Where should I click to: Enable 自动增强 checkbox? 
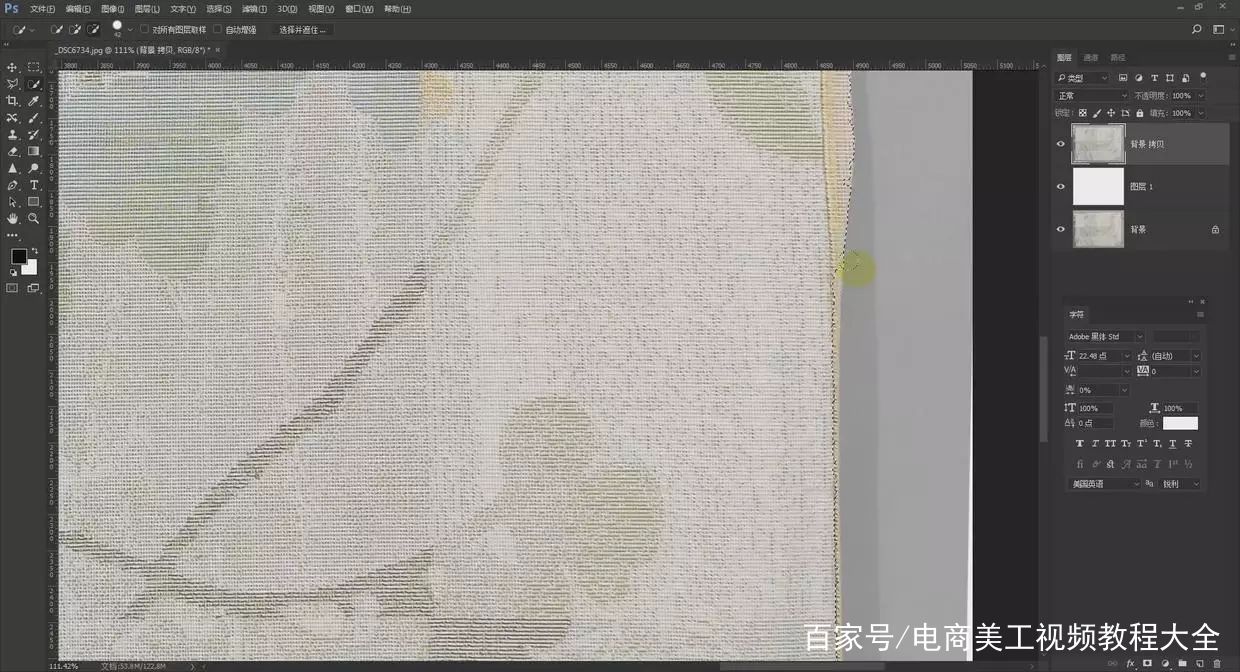217,30
